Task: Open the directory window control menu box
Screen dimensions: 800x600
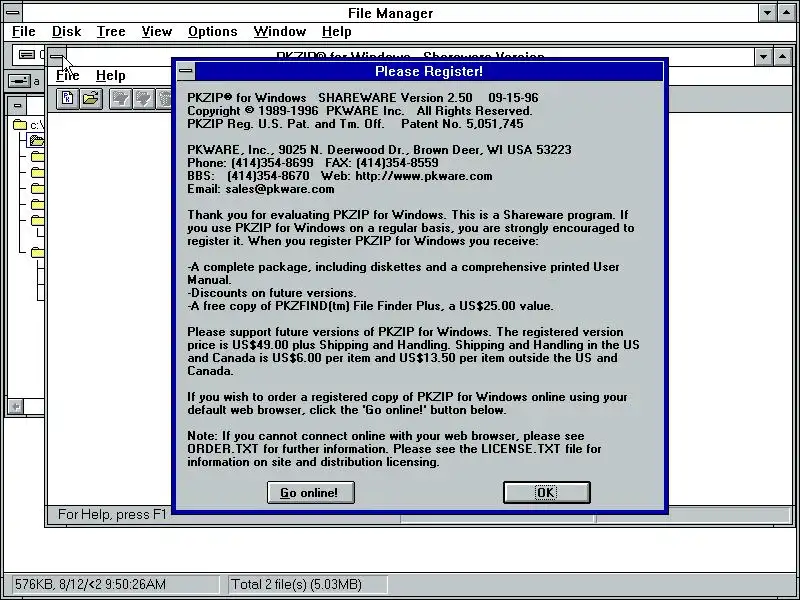Action: pyautogui.click(x=18, y=106)
